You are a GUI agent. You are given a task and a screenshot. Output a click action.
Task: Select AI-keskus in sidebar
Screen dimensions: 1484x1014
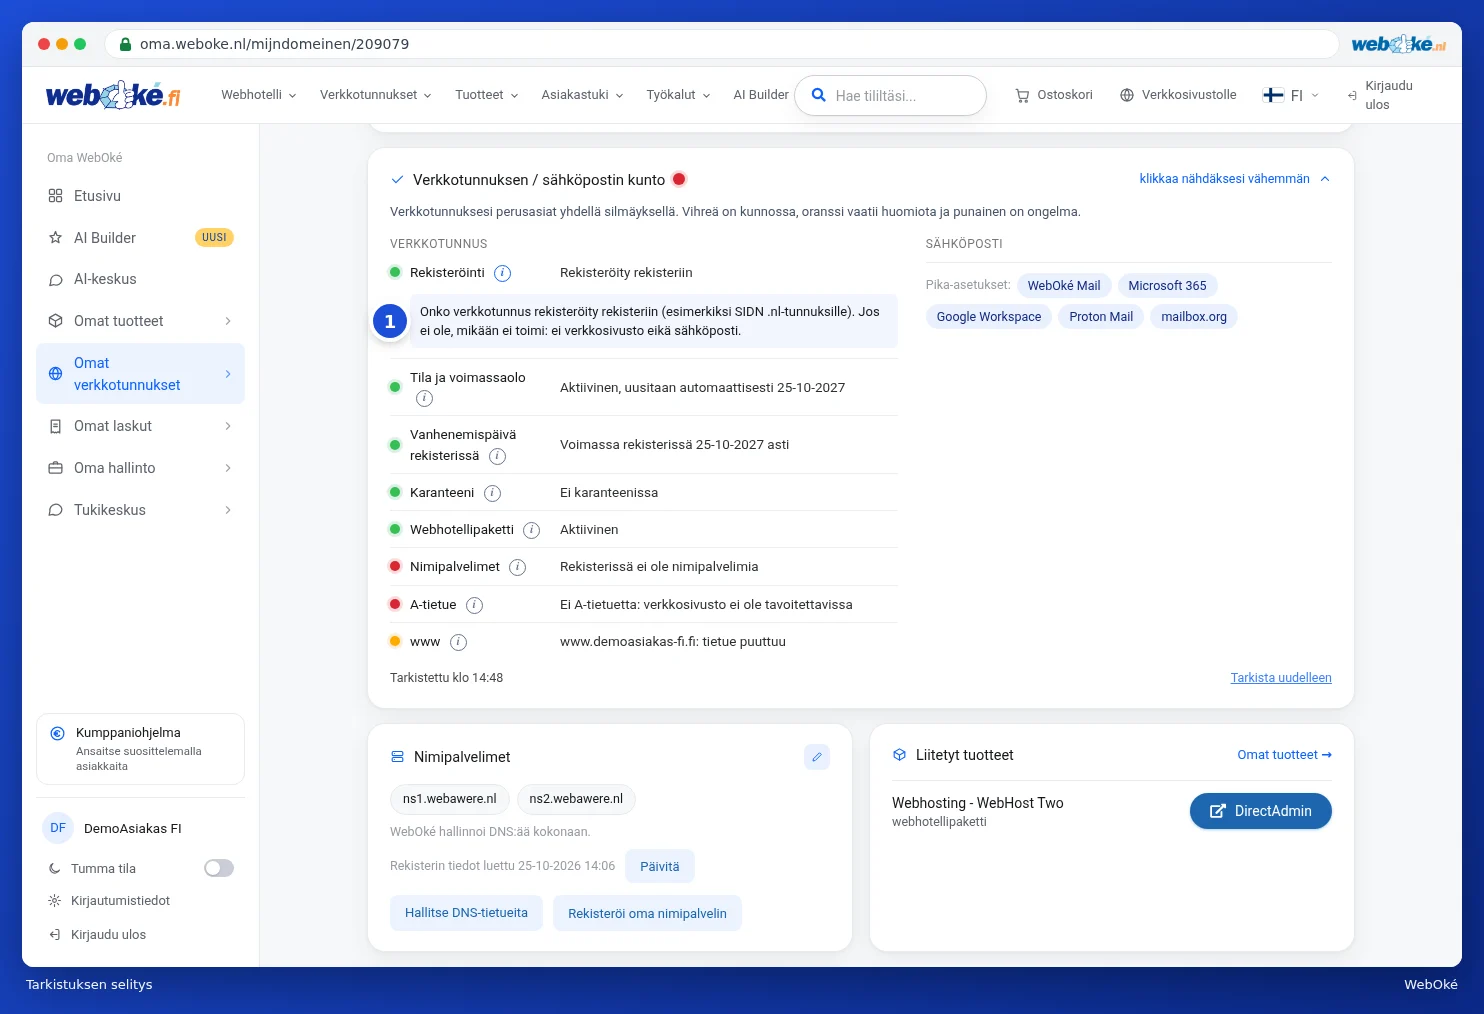tap(140, 280)
